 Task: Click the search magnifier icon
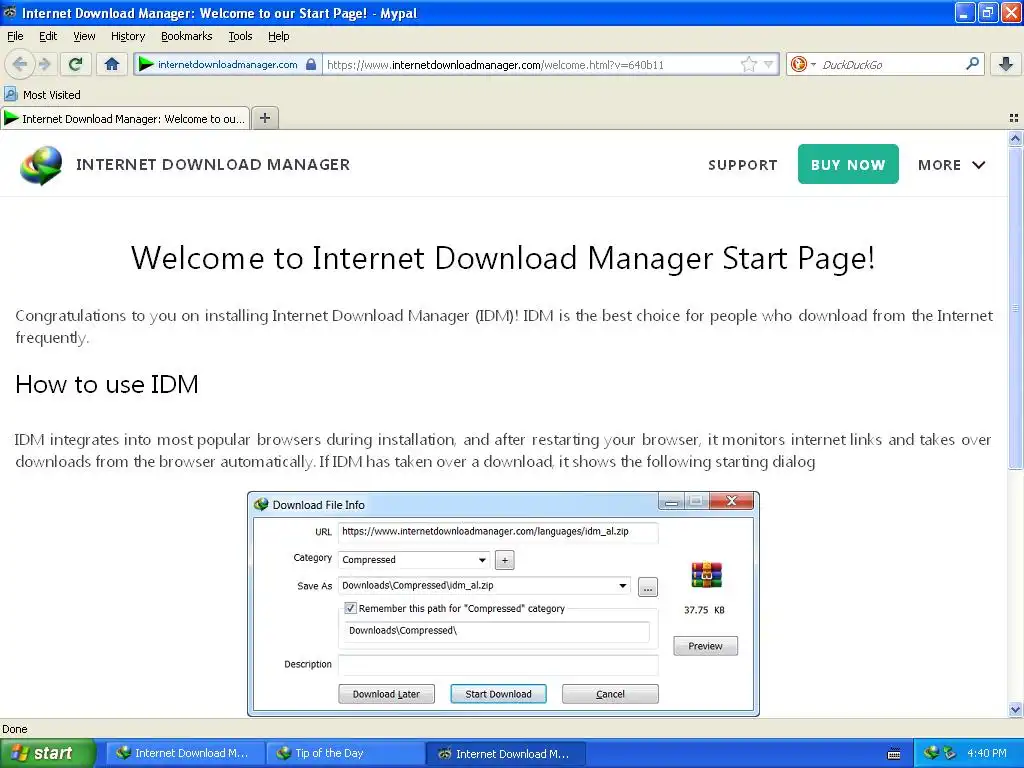[972, 64]
